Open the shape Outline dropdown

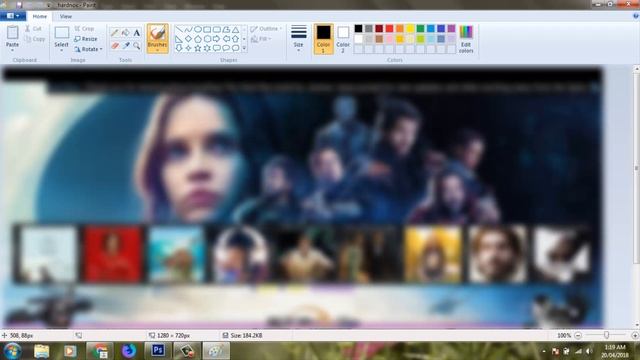[x=266, y=29]
